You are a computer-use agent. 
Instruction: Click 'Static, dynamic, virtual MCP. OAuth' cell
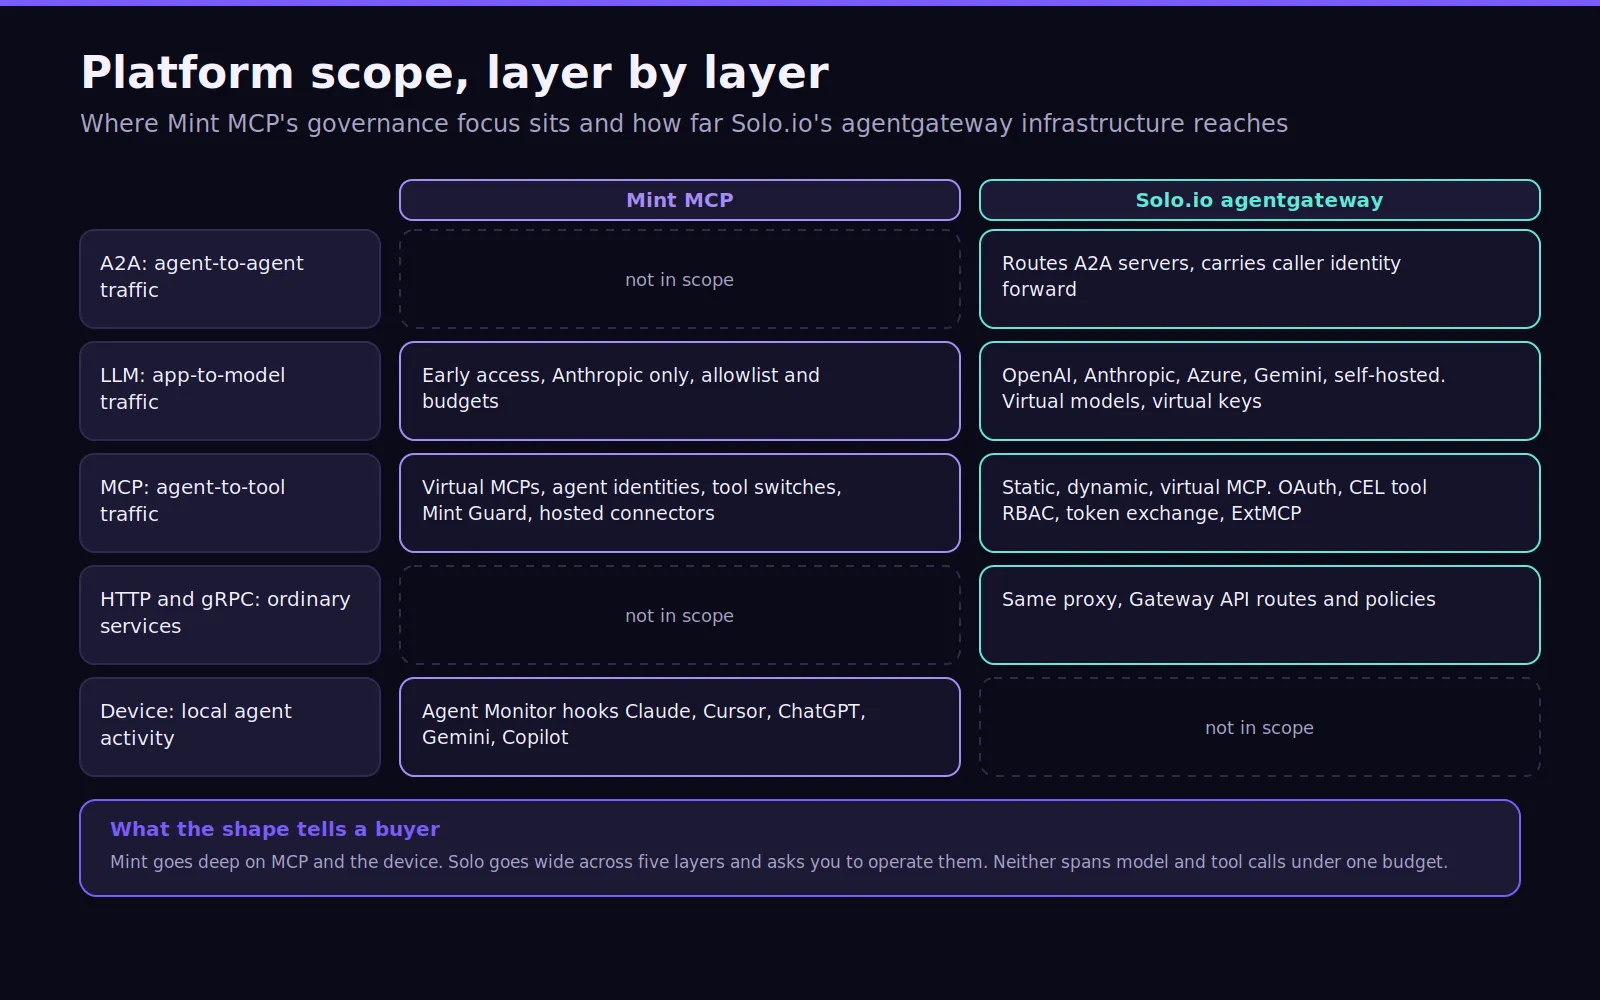point(1260,503)
